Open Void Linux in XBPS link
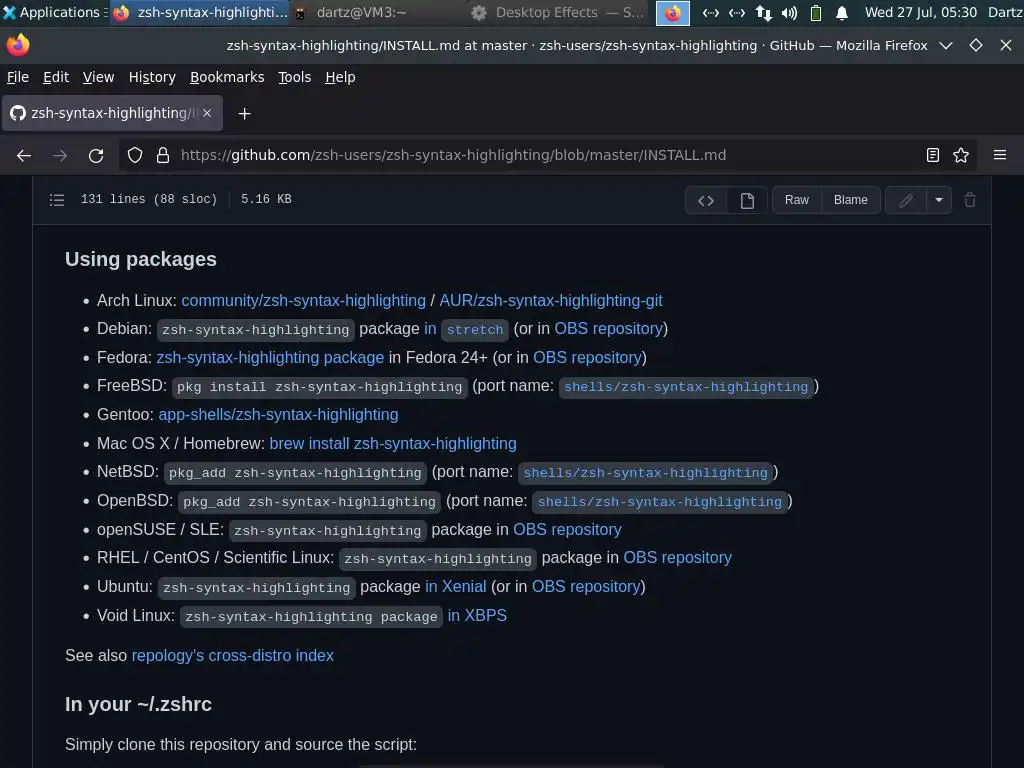Image resolution: width=1024 pixels, height=768 pixels. pyautogui.click(x=477, y=616)
